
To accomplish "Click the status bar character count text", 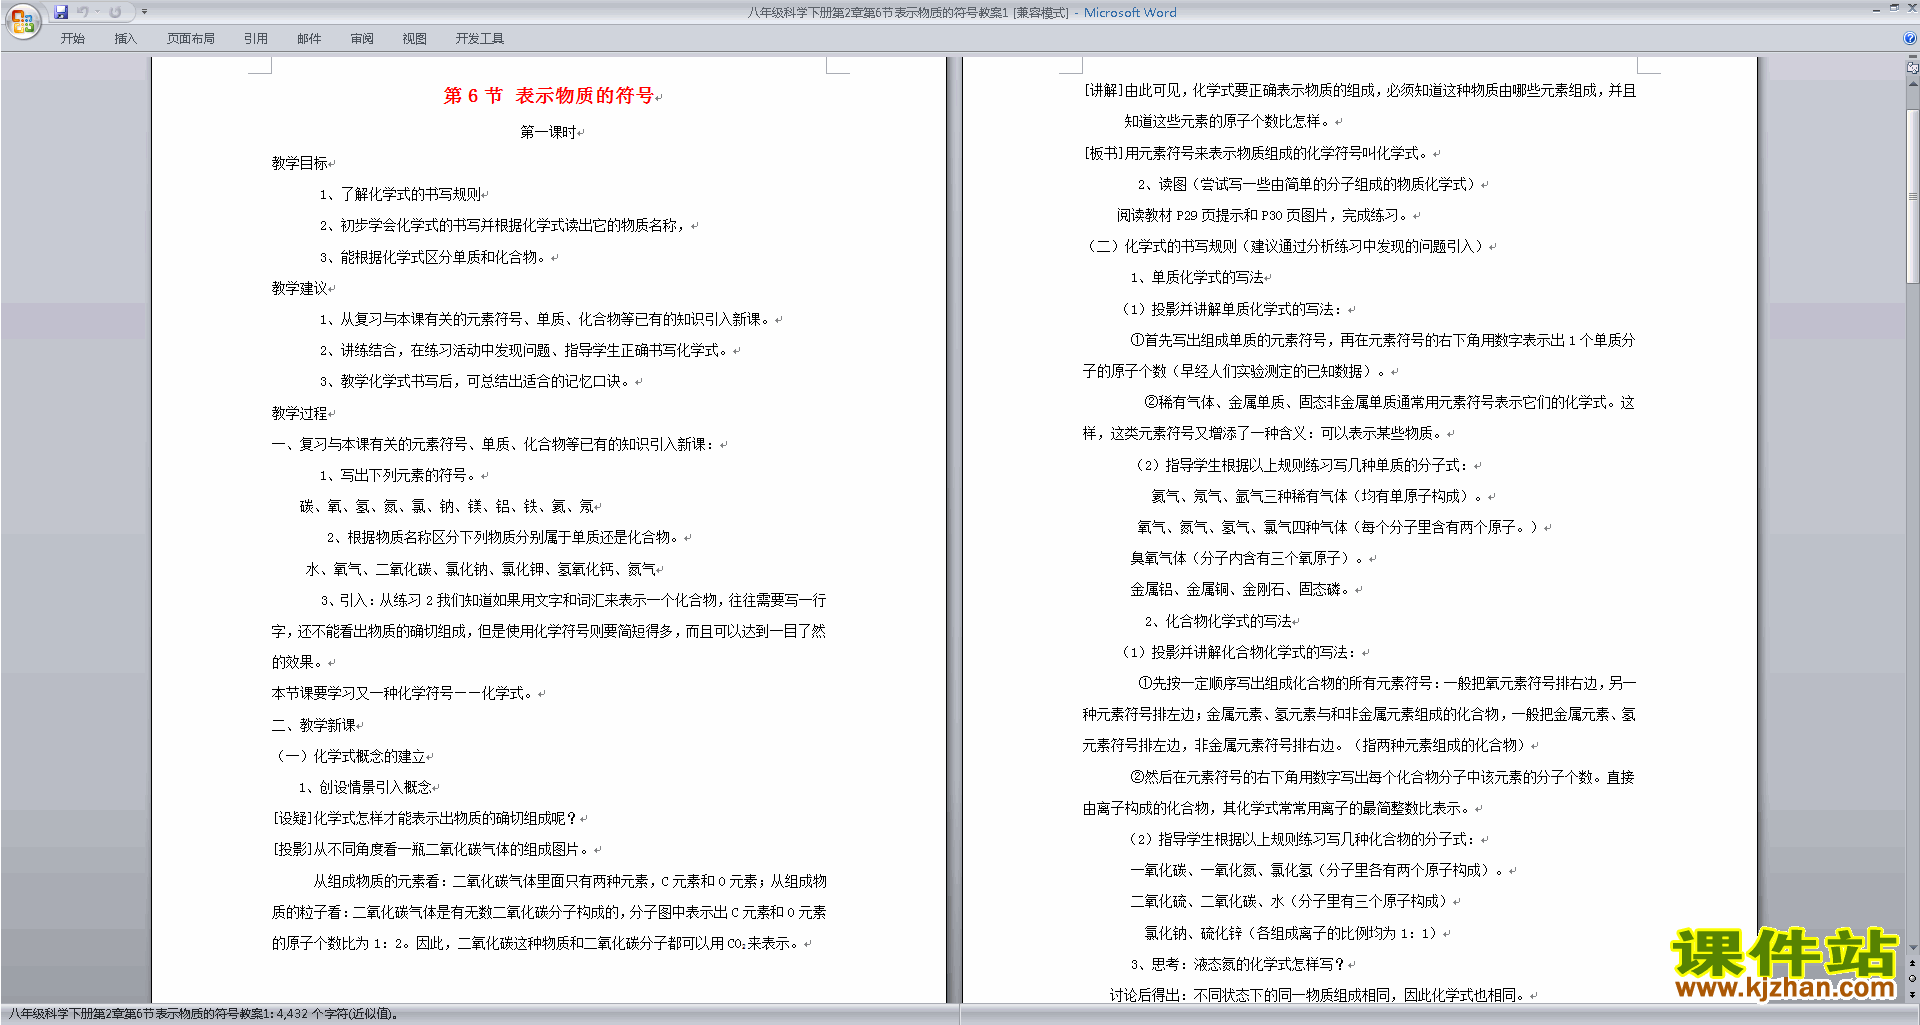I will point(204,1014).
